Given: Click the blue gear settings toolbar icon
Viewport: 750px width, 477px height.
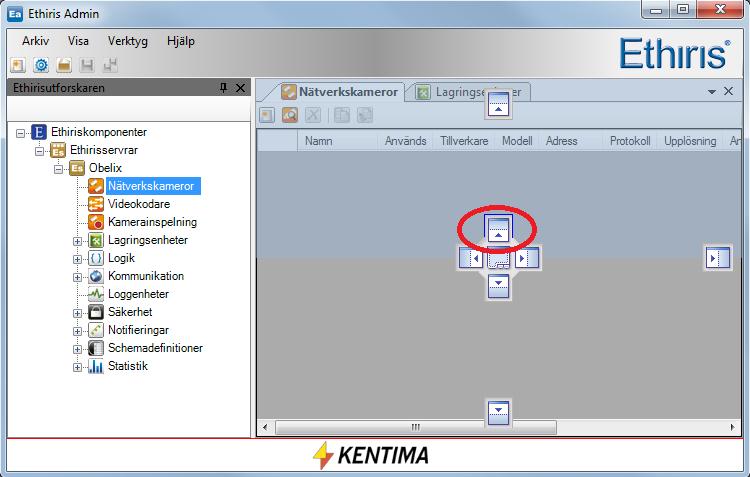Looking at the screenshot, I should point(41,65).
